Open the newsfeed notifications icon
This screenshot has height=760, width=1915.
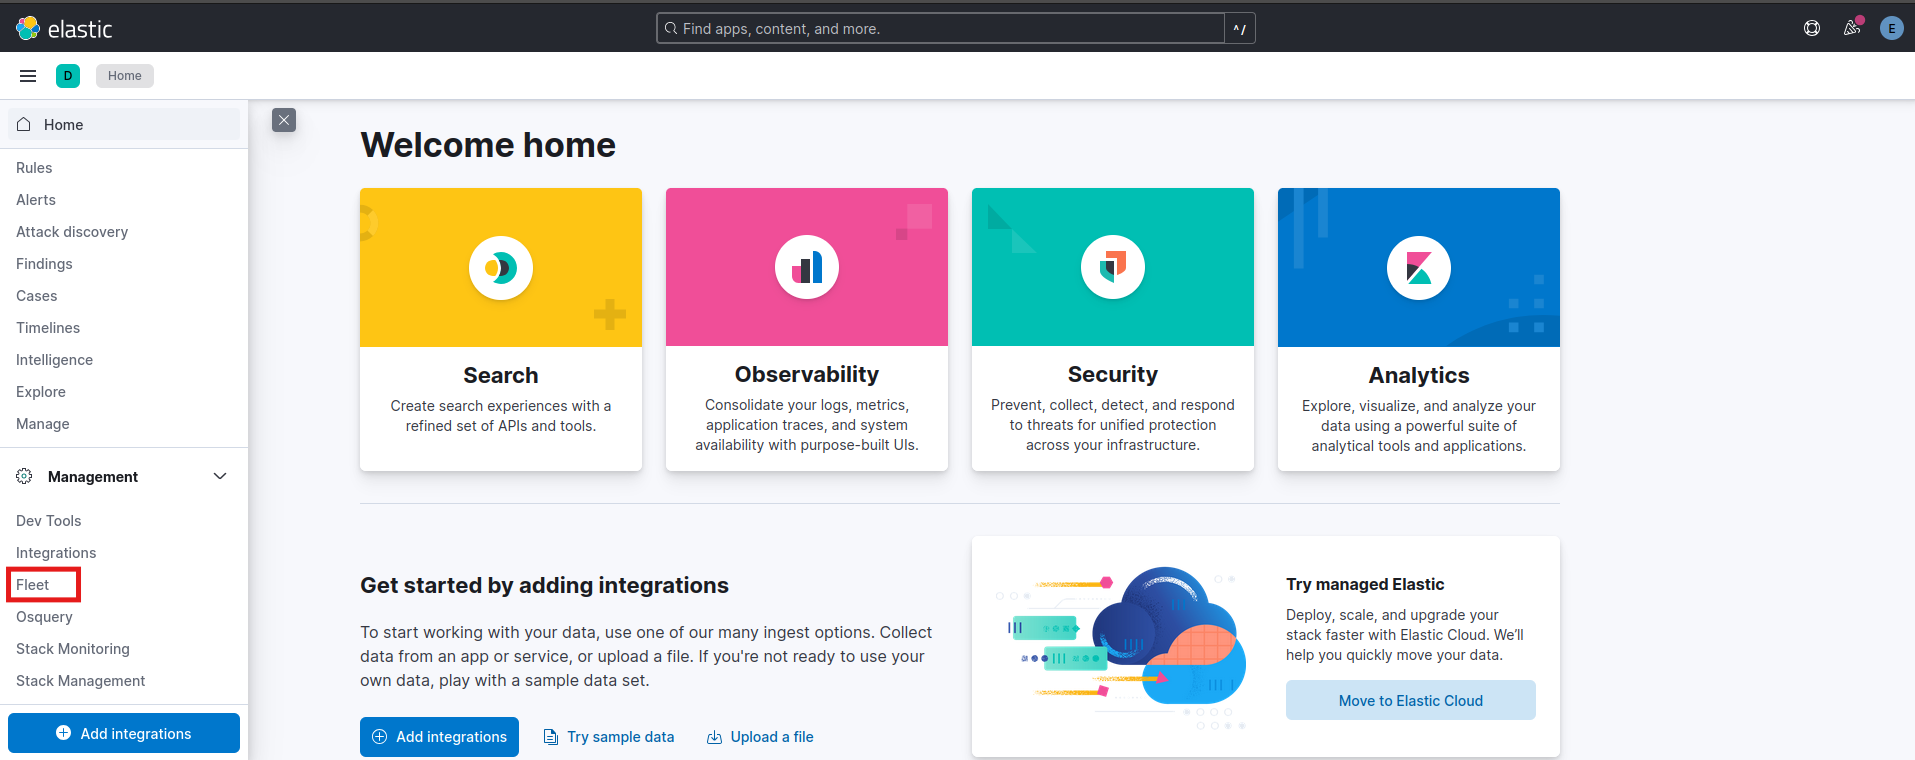point(1852,28)
